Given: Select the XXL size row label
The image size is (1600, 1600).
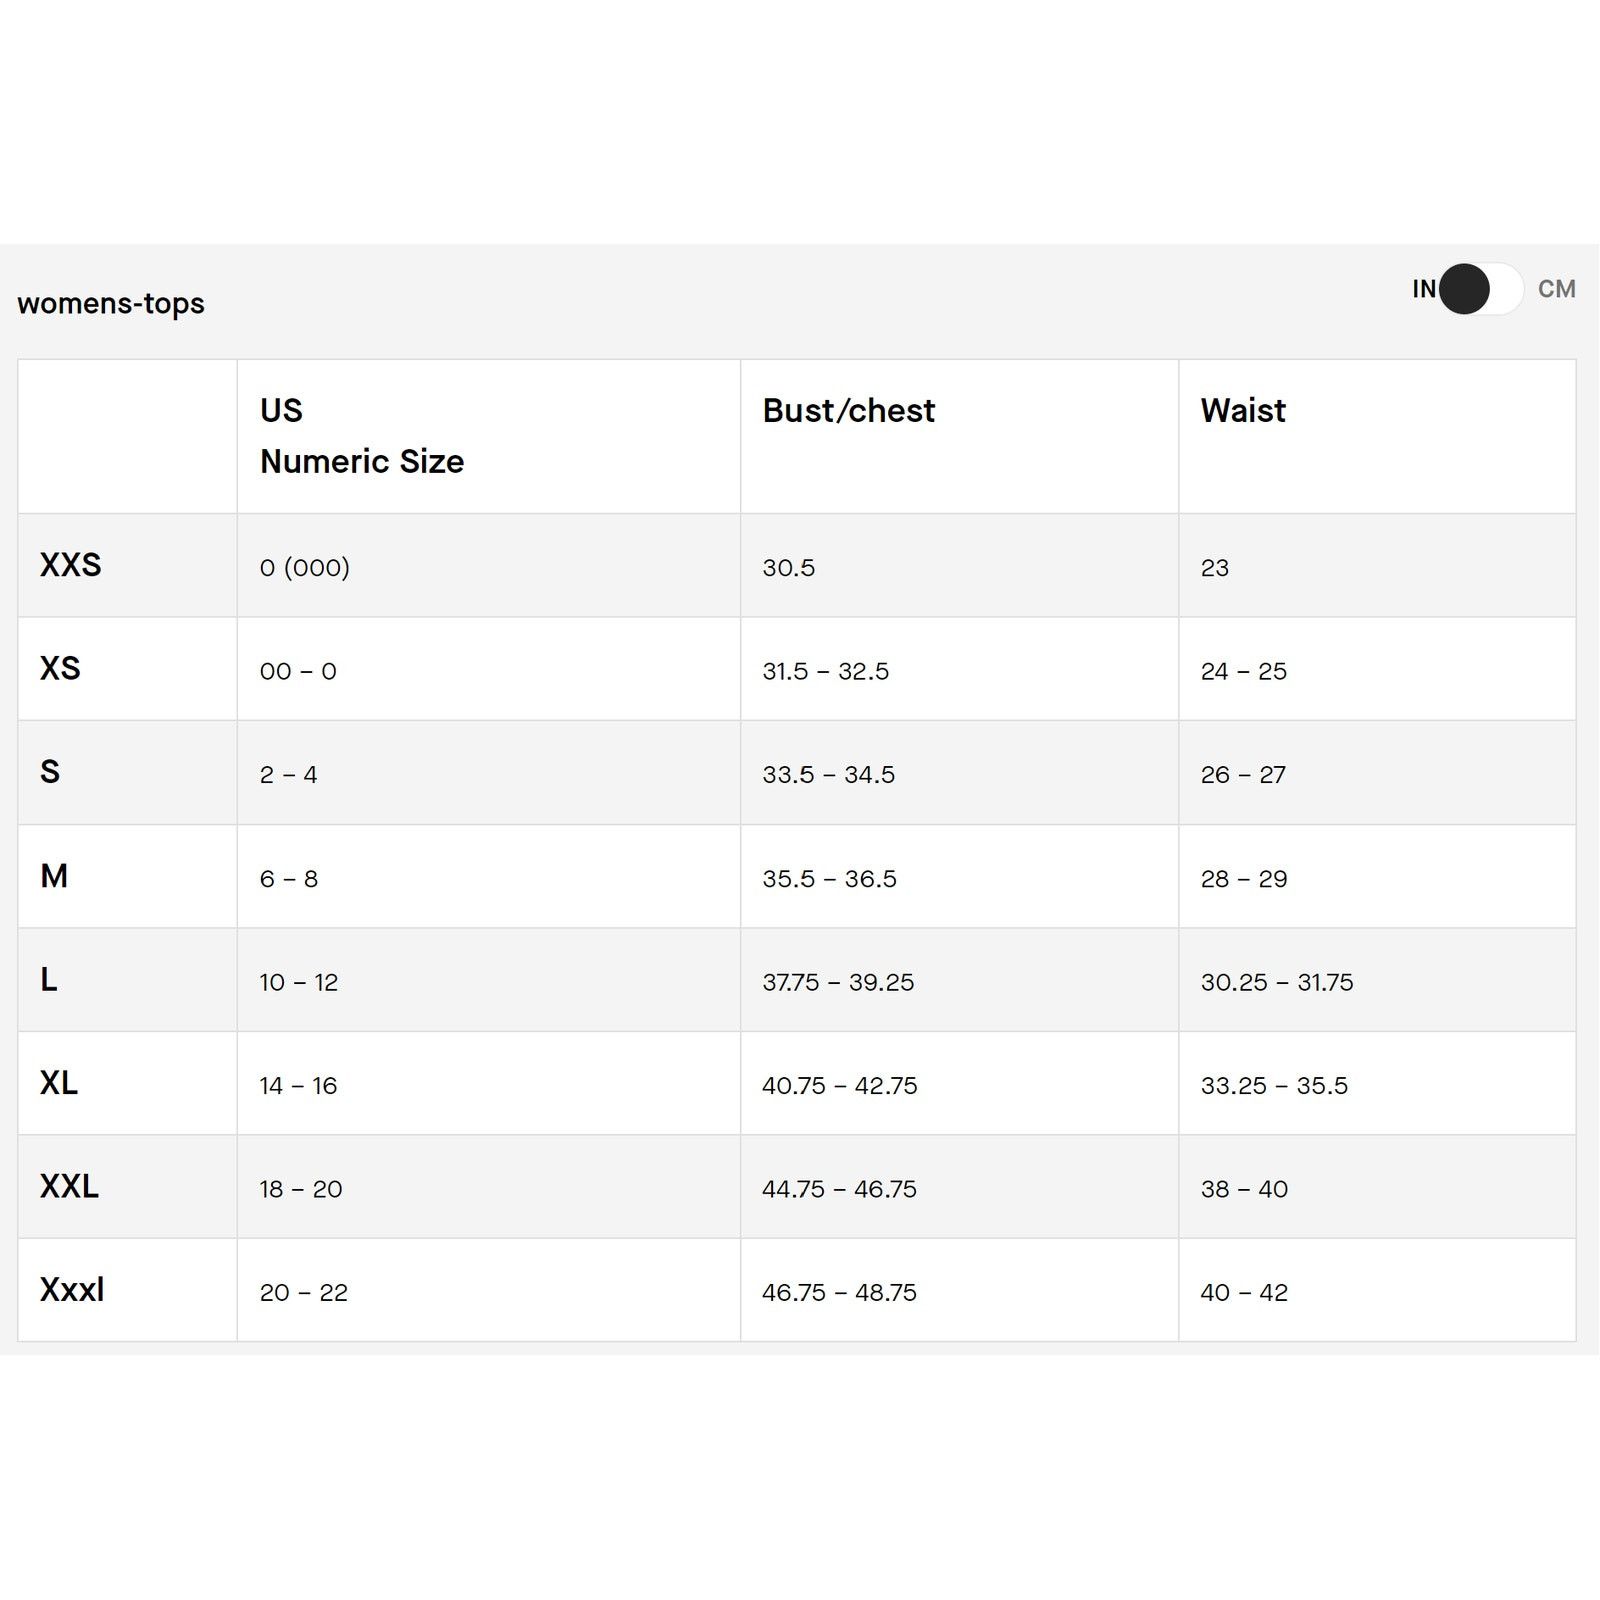Looking at the screenshot, I should pyautogui.click(x=69, y=1186).
